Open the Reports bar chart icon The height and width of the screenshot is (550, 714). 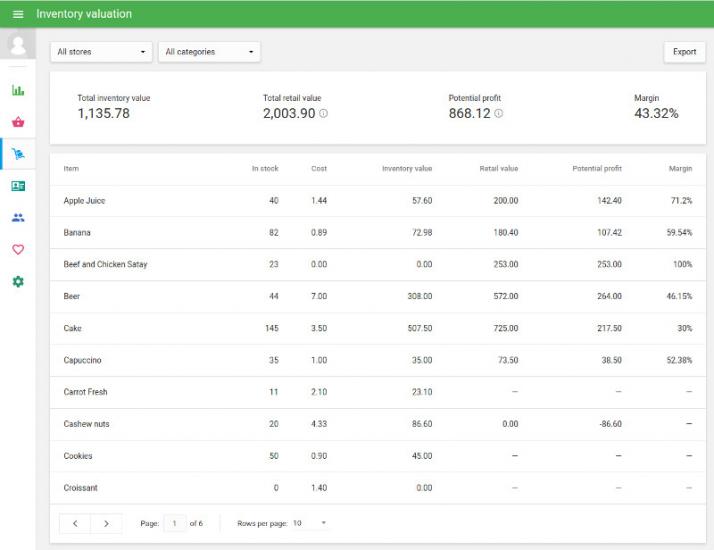[x=18, y=90]
